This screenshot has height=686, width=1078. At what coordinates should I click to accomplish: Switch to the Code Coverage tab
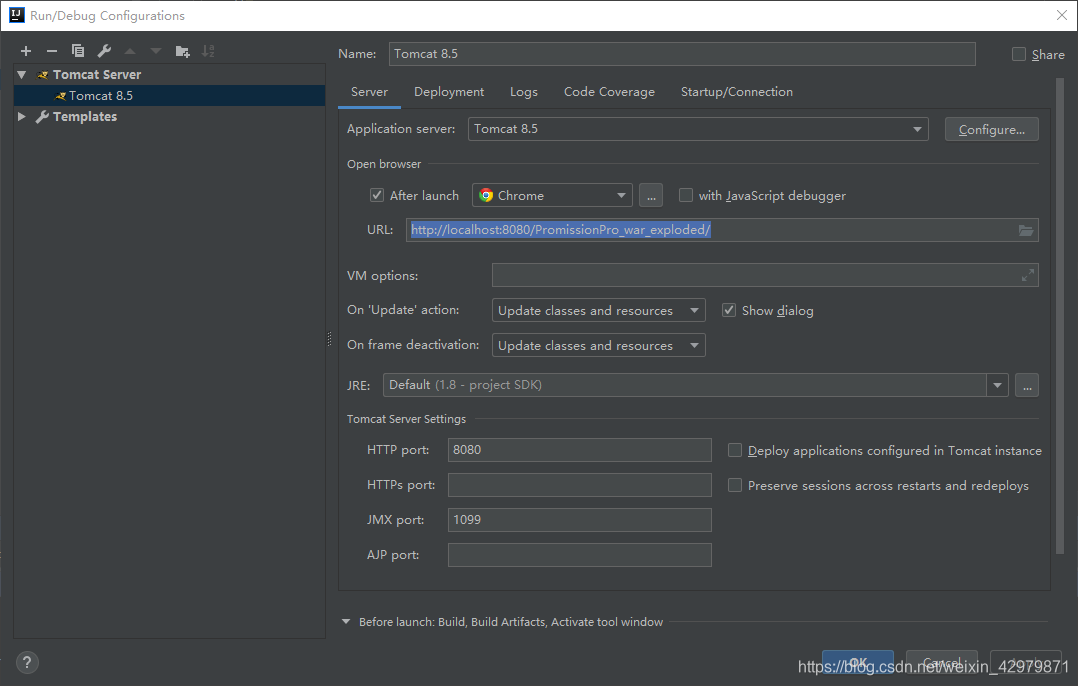coord(609,92)
